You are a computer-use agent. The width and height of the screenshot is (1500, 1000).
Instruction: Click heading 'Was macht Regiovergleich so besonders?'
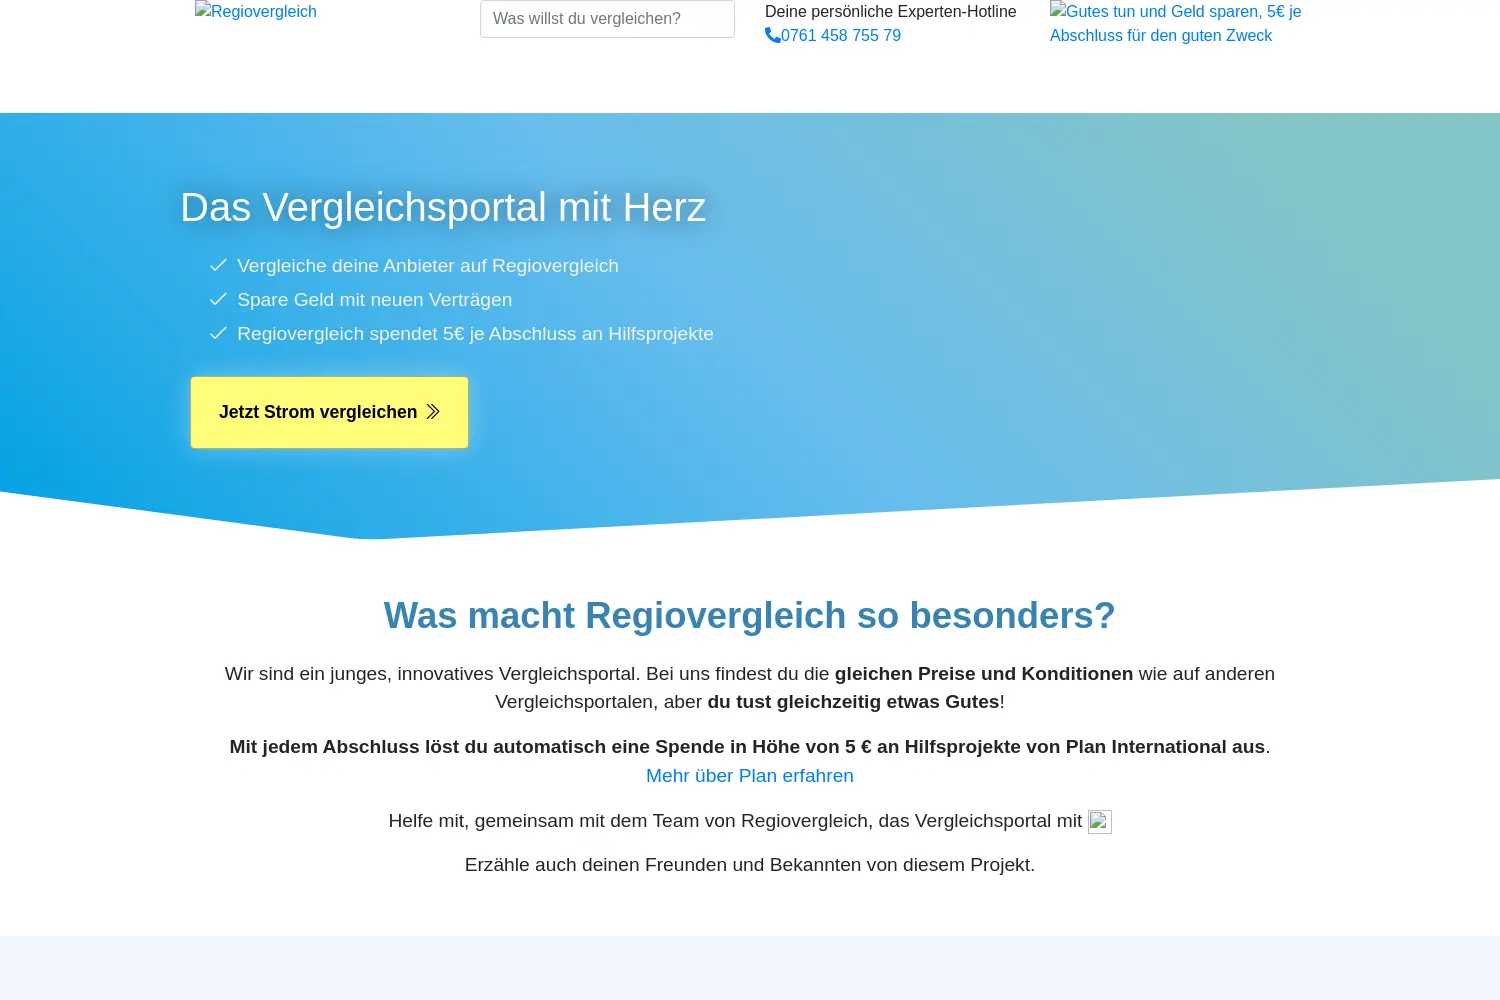click(x=750, y=616)
